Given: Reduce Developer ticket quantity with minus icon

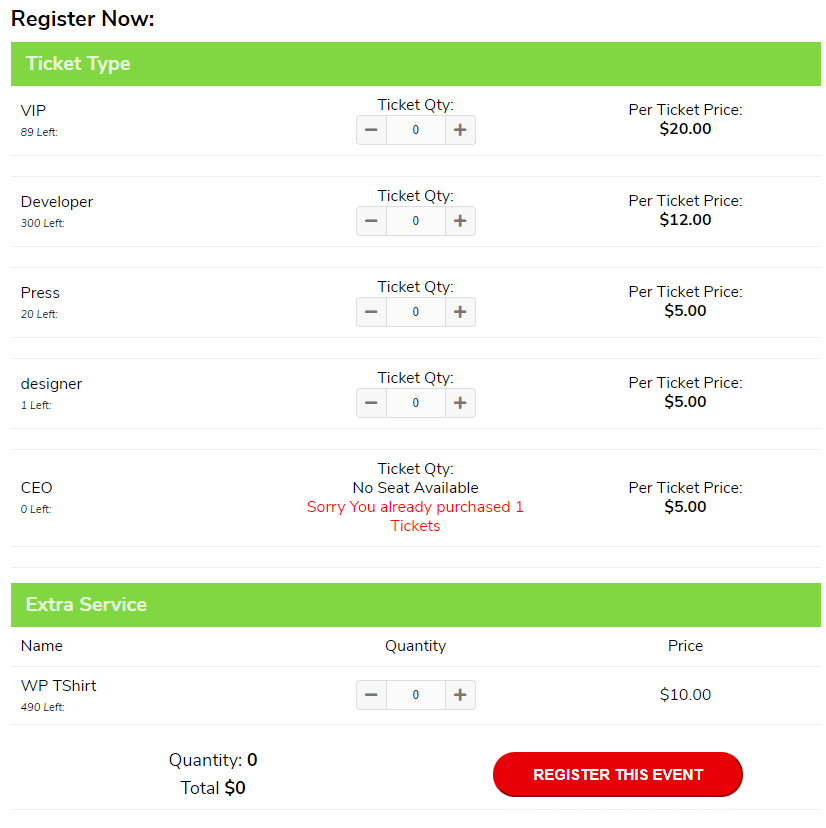Looking at the screenshot, I should [371, 221].
